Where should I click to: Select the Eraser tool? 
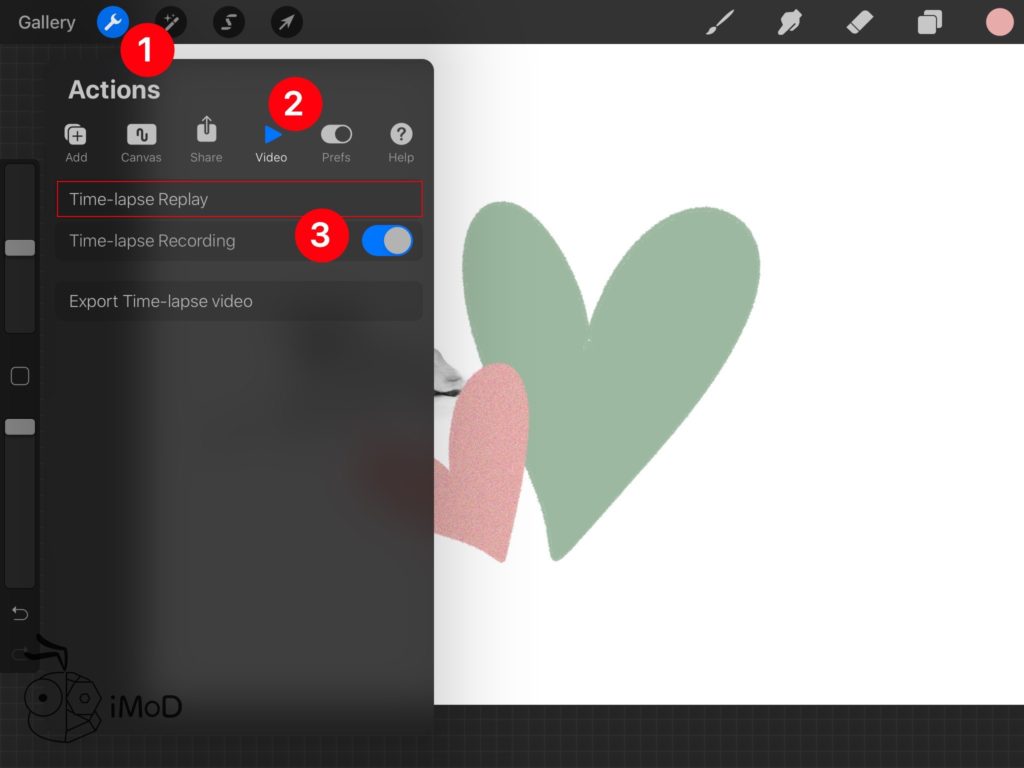860,22
